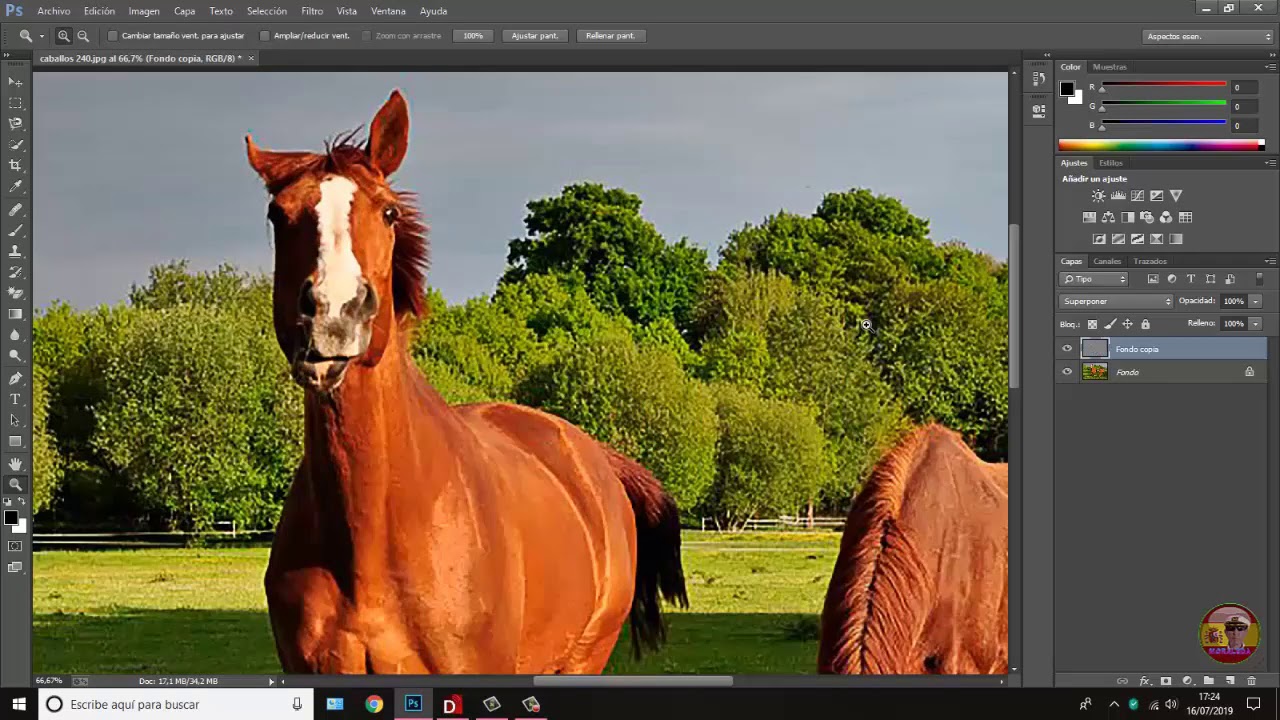This screenshot has width=1280, height=720.
Task: Expand the Opacidad dropdown arrow
Action: (x=1255, y=301)
